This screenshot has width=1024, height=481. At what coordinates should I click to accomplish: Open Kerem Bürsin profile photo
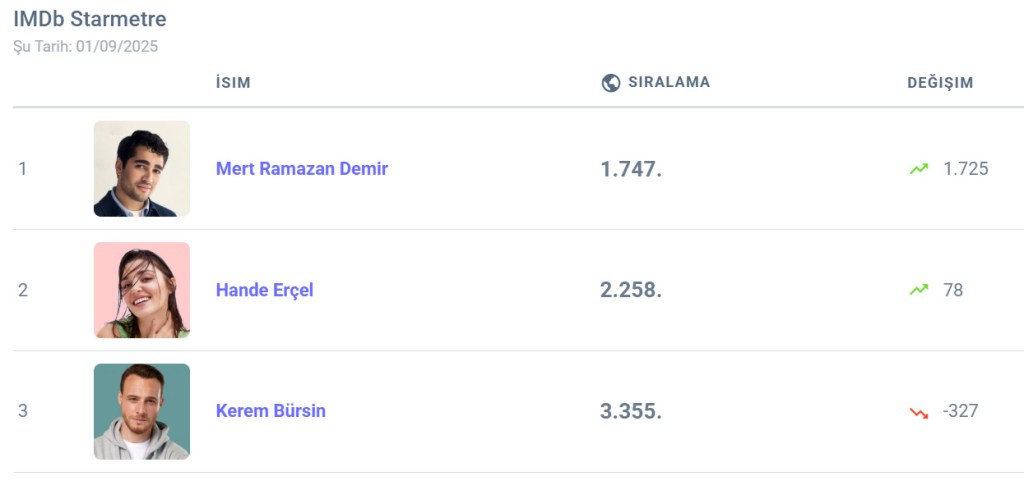point(142,412)
